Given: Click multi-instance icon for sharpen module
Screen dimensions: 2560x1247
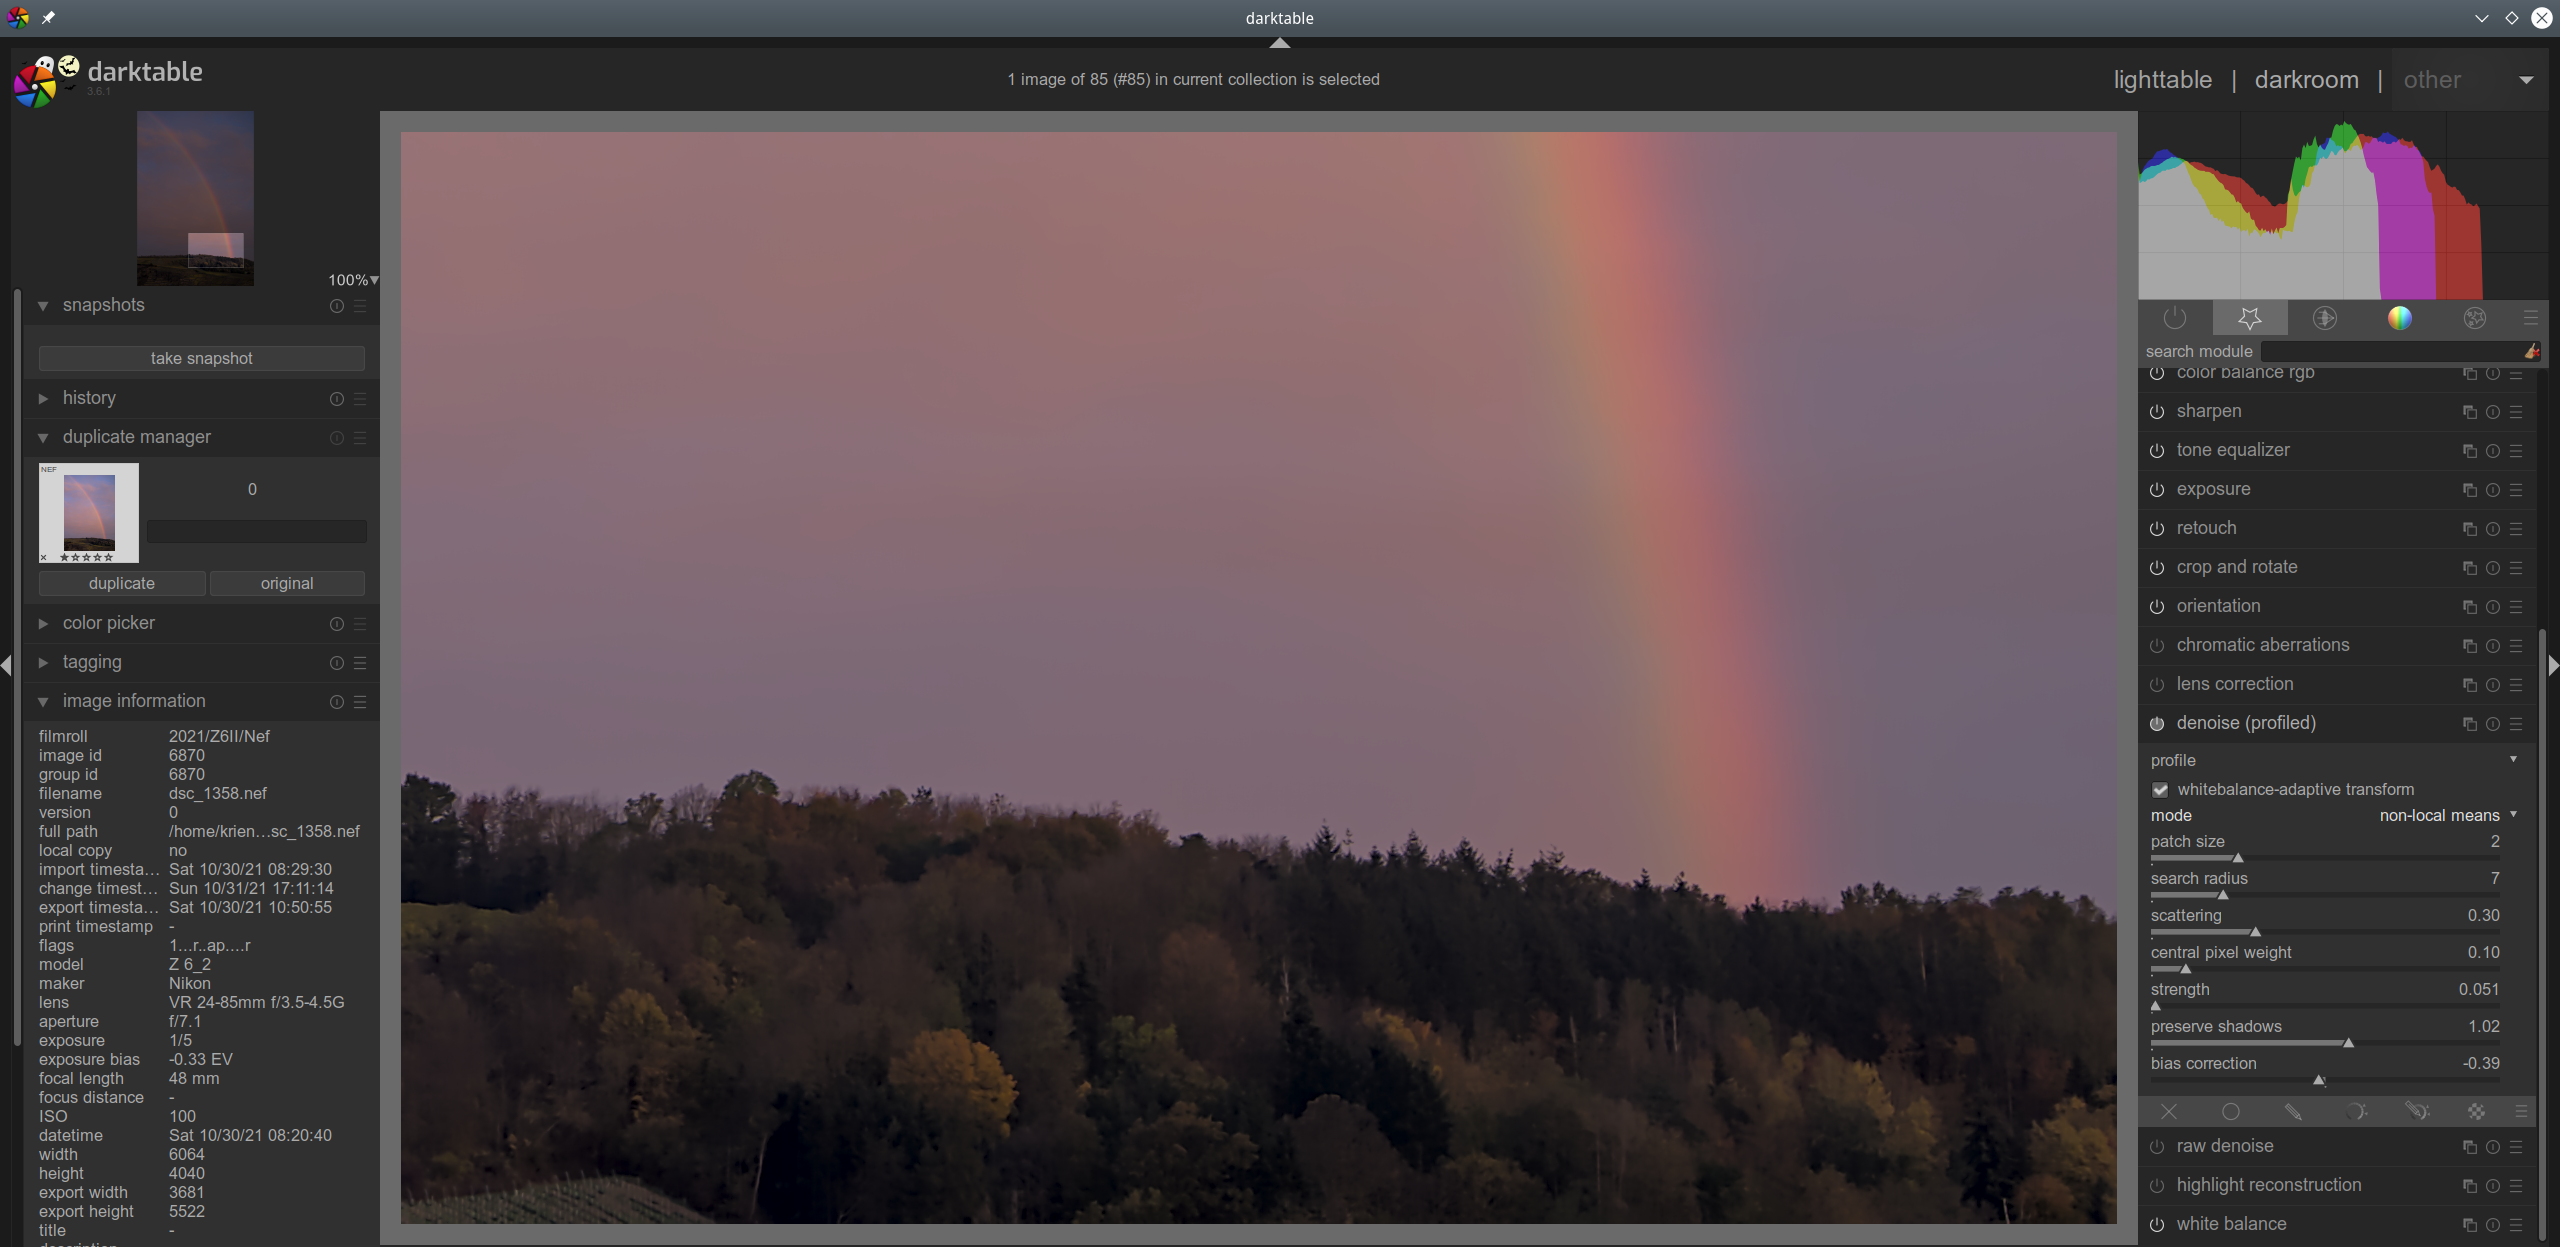Looking at the screenshot, I should click(x=2469, y=412).
